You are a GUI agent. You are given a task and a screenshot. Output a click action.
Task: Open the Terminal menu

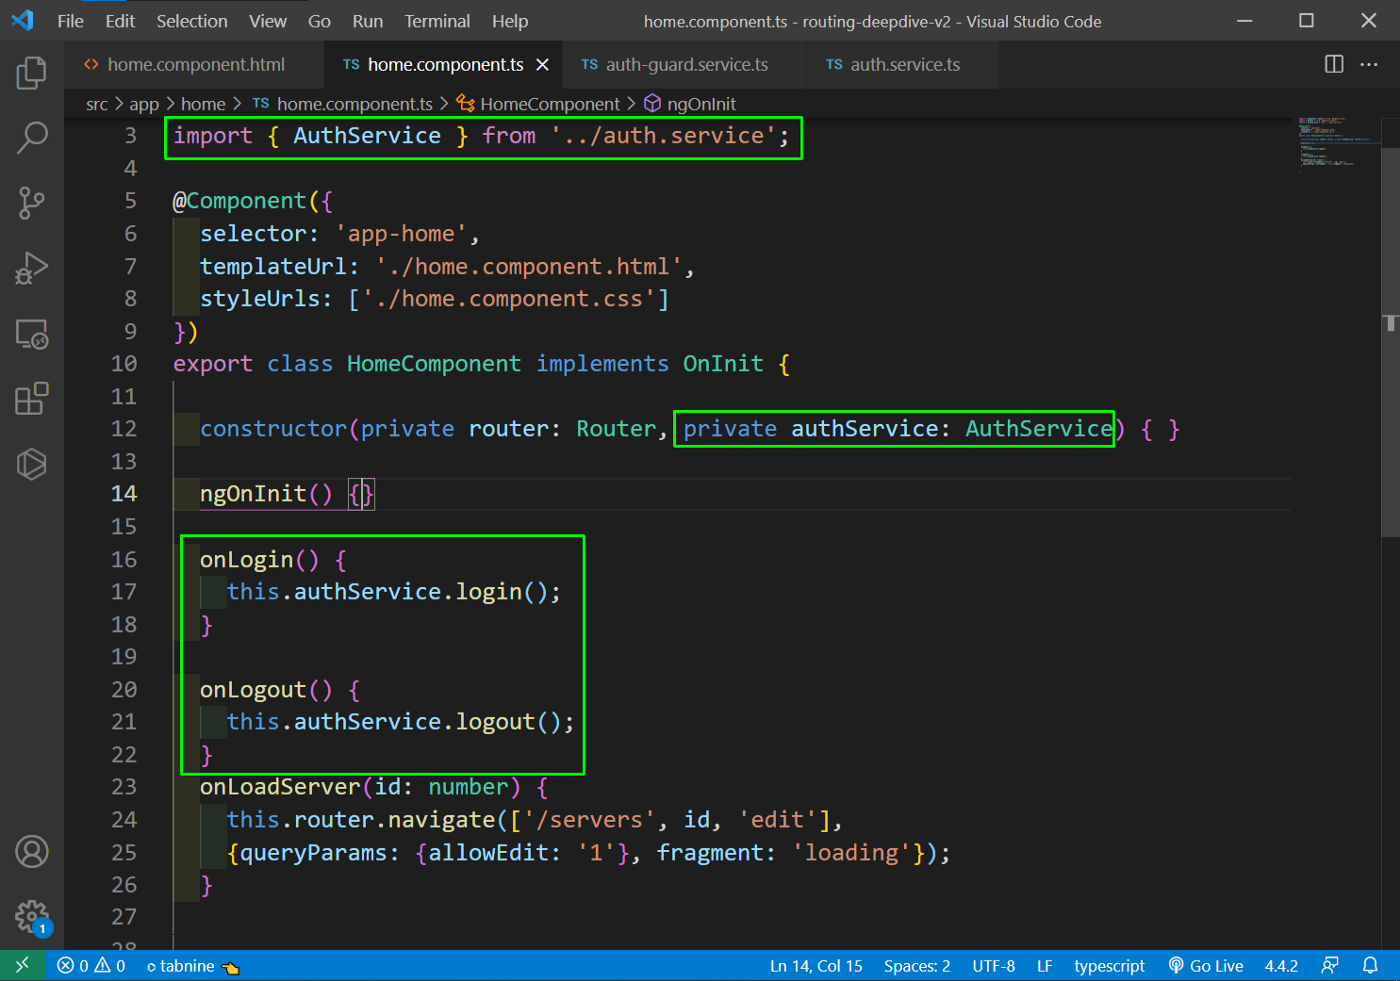click(437, 21)
